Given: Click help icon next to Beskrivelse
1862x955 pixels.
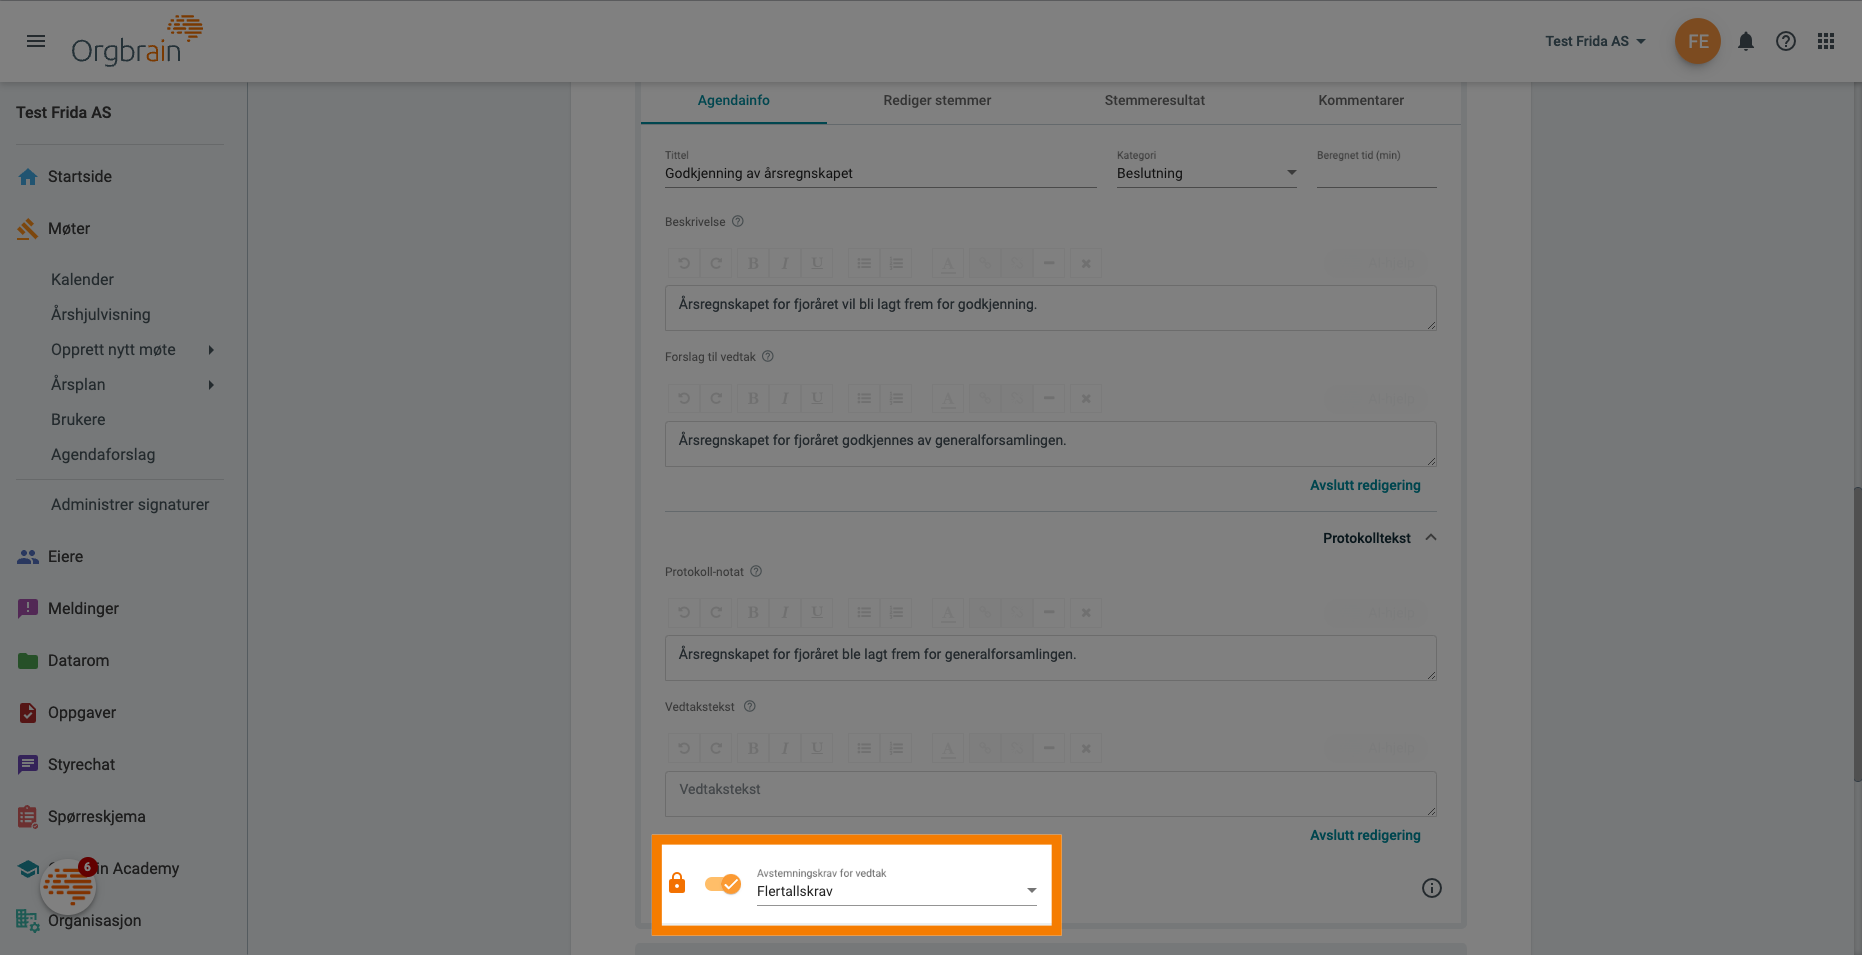Looking at the screenshot, I should pos(738,221).
